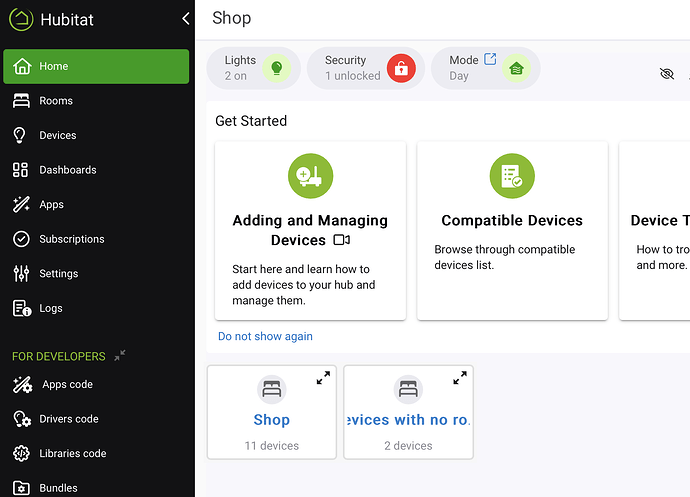Open the Devices menu item
Screen dimensions: 690x497
(96, 135)
